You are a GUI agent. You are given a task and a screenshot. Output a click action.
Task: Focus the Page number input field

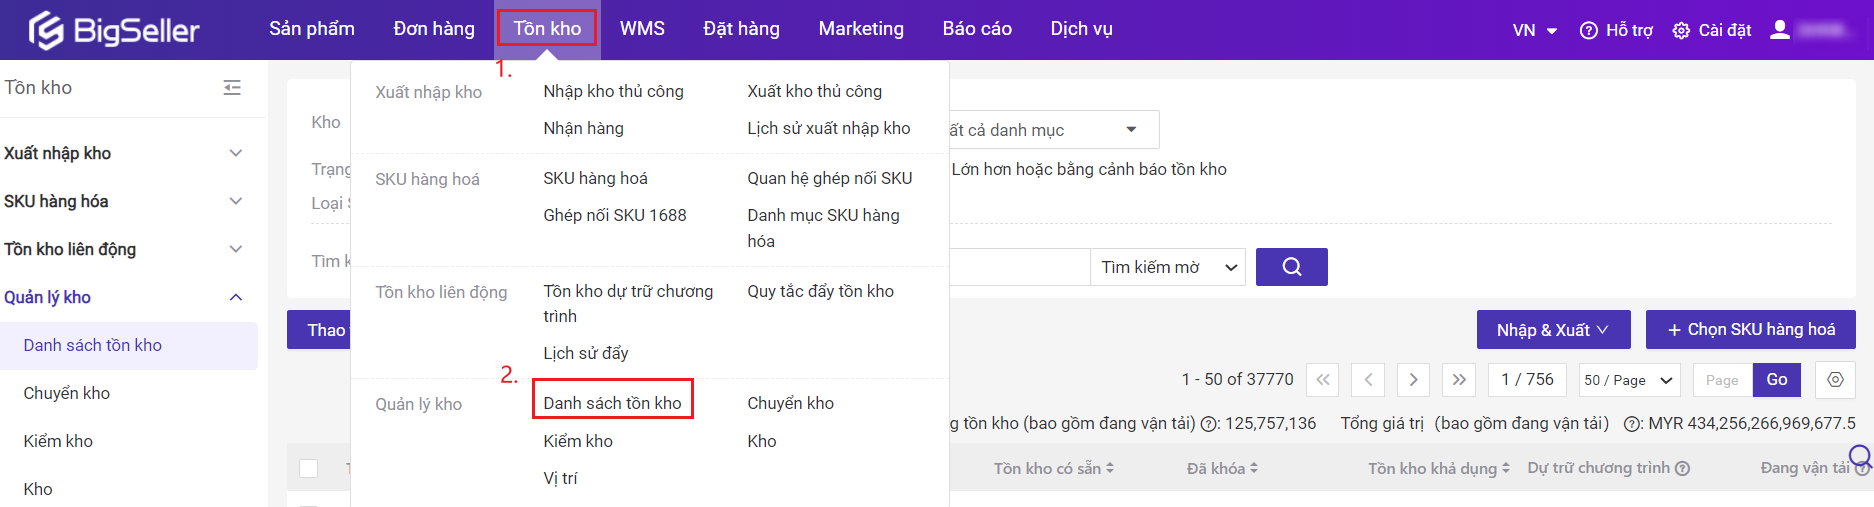point(1723,380)
